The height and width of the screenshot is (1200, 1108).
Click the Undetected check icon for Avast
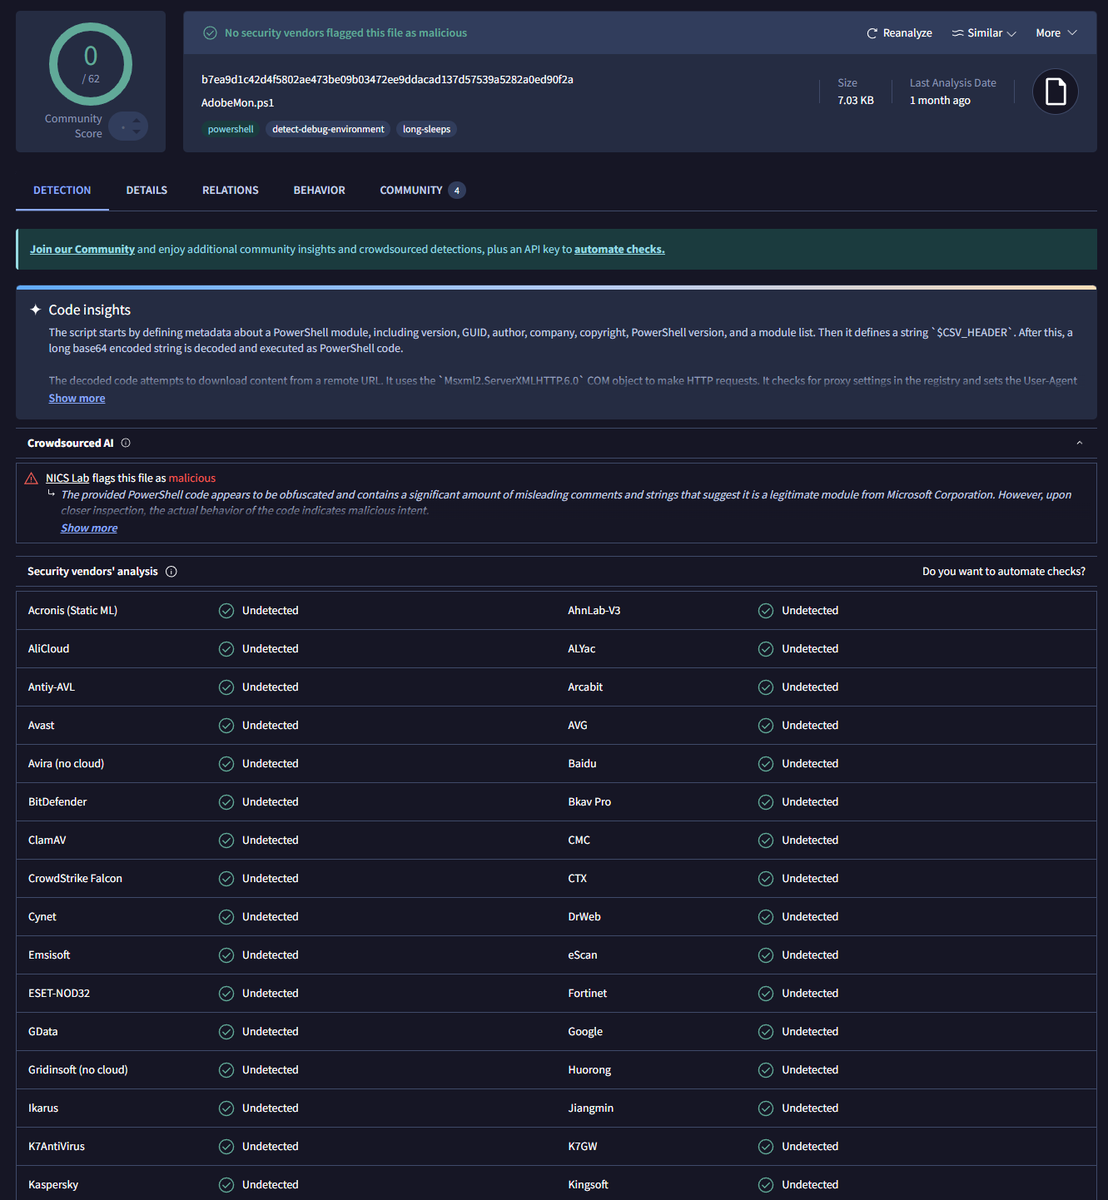[x=226, y=725]
